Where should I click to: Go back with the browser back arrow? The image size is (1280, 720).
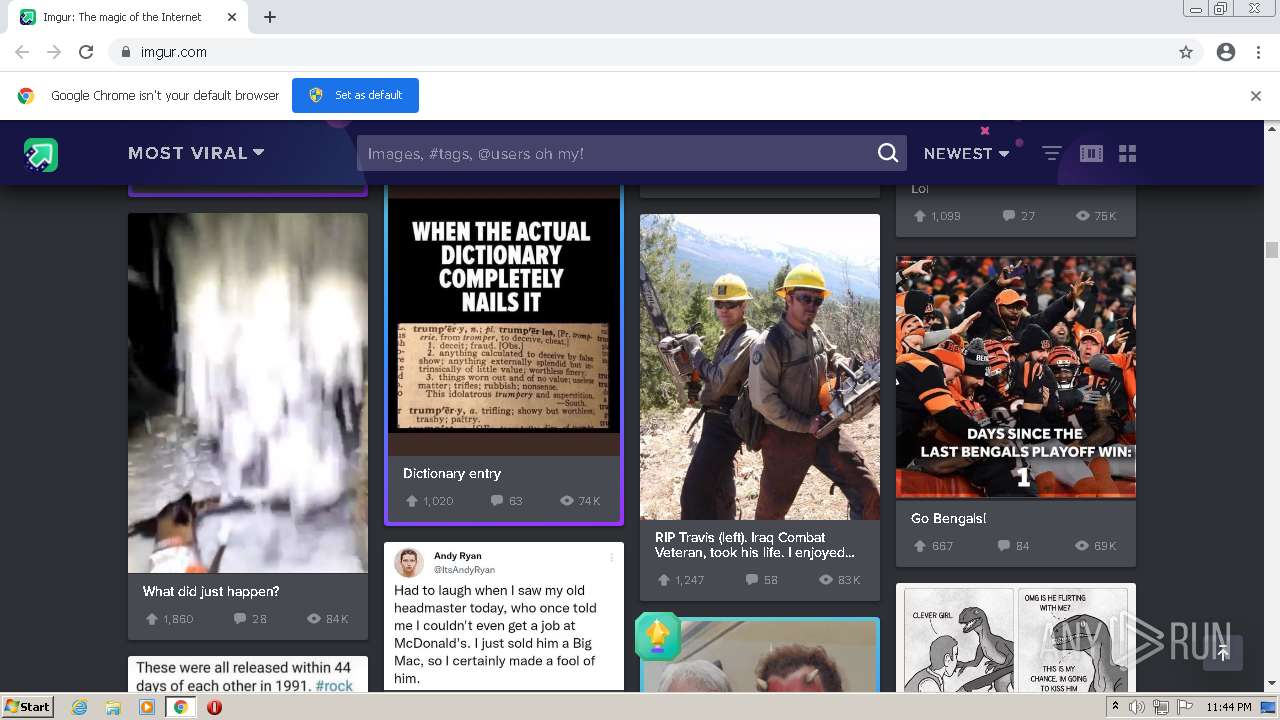point(22,52)
